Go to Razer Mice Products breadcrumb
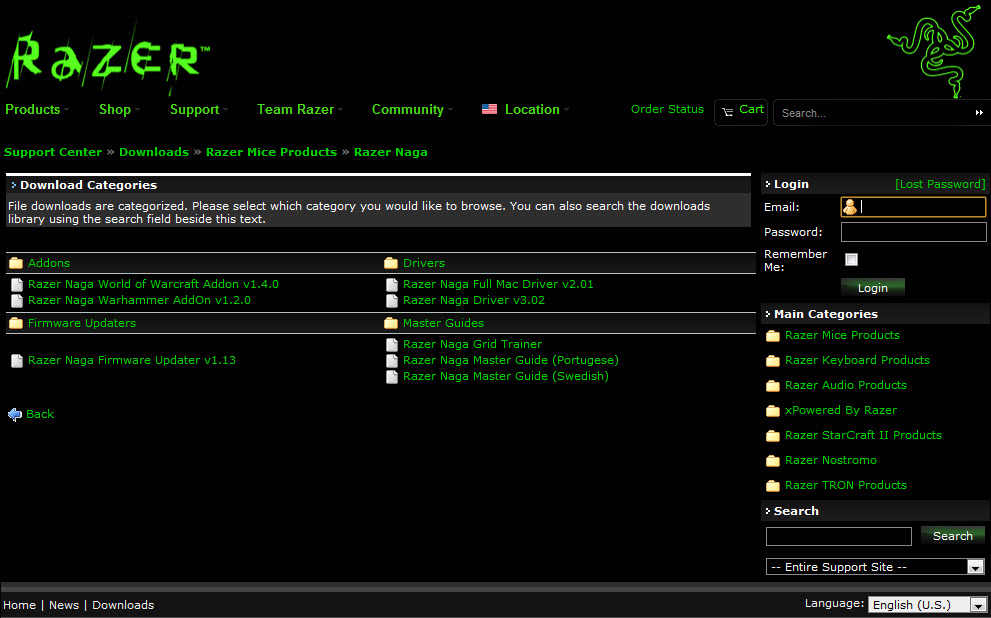The height and width of the screenshot is (618, 991). coord(271,152)
